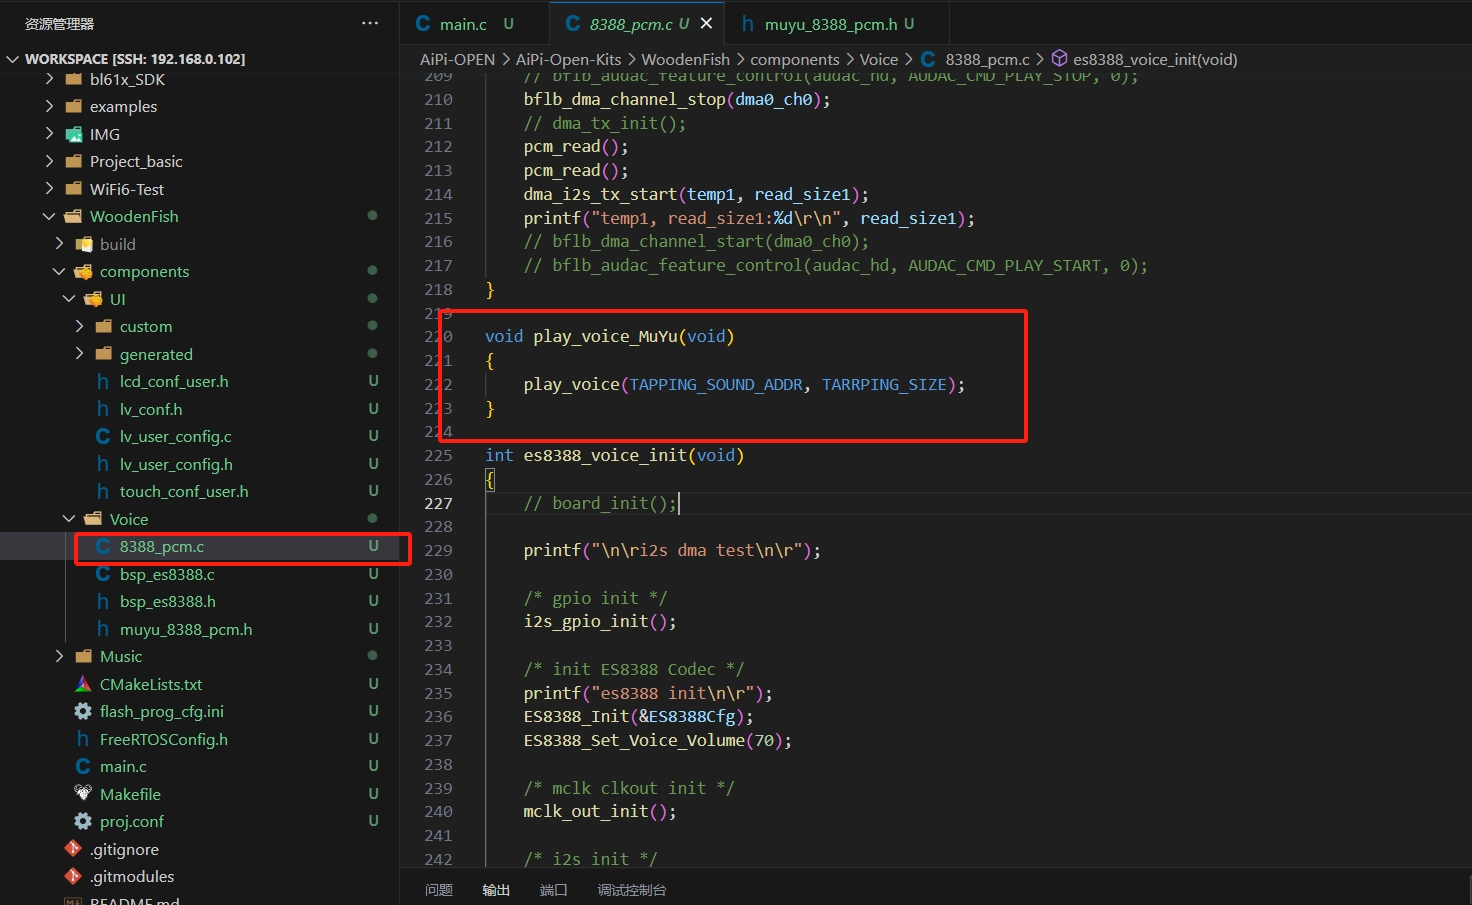Click the C icon of main.c in tree

coord(83,766)
